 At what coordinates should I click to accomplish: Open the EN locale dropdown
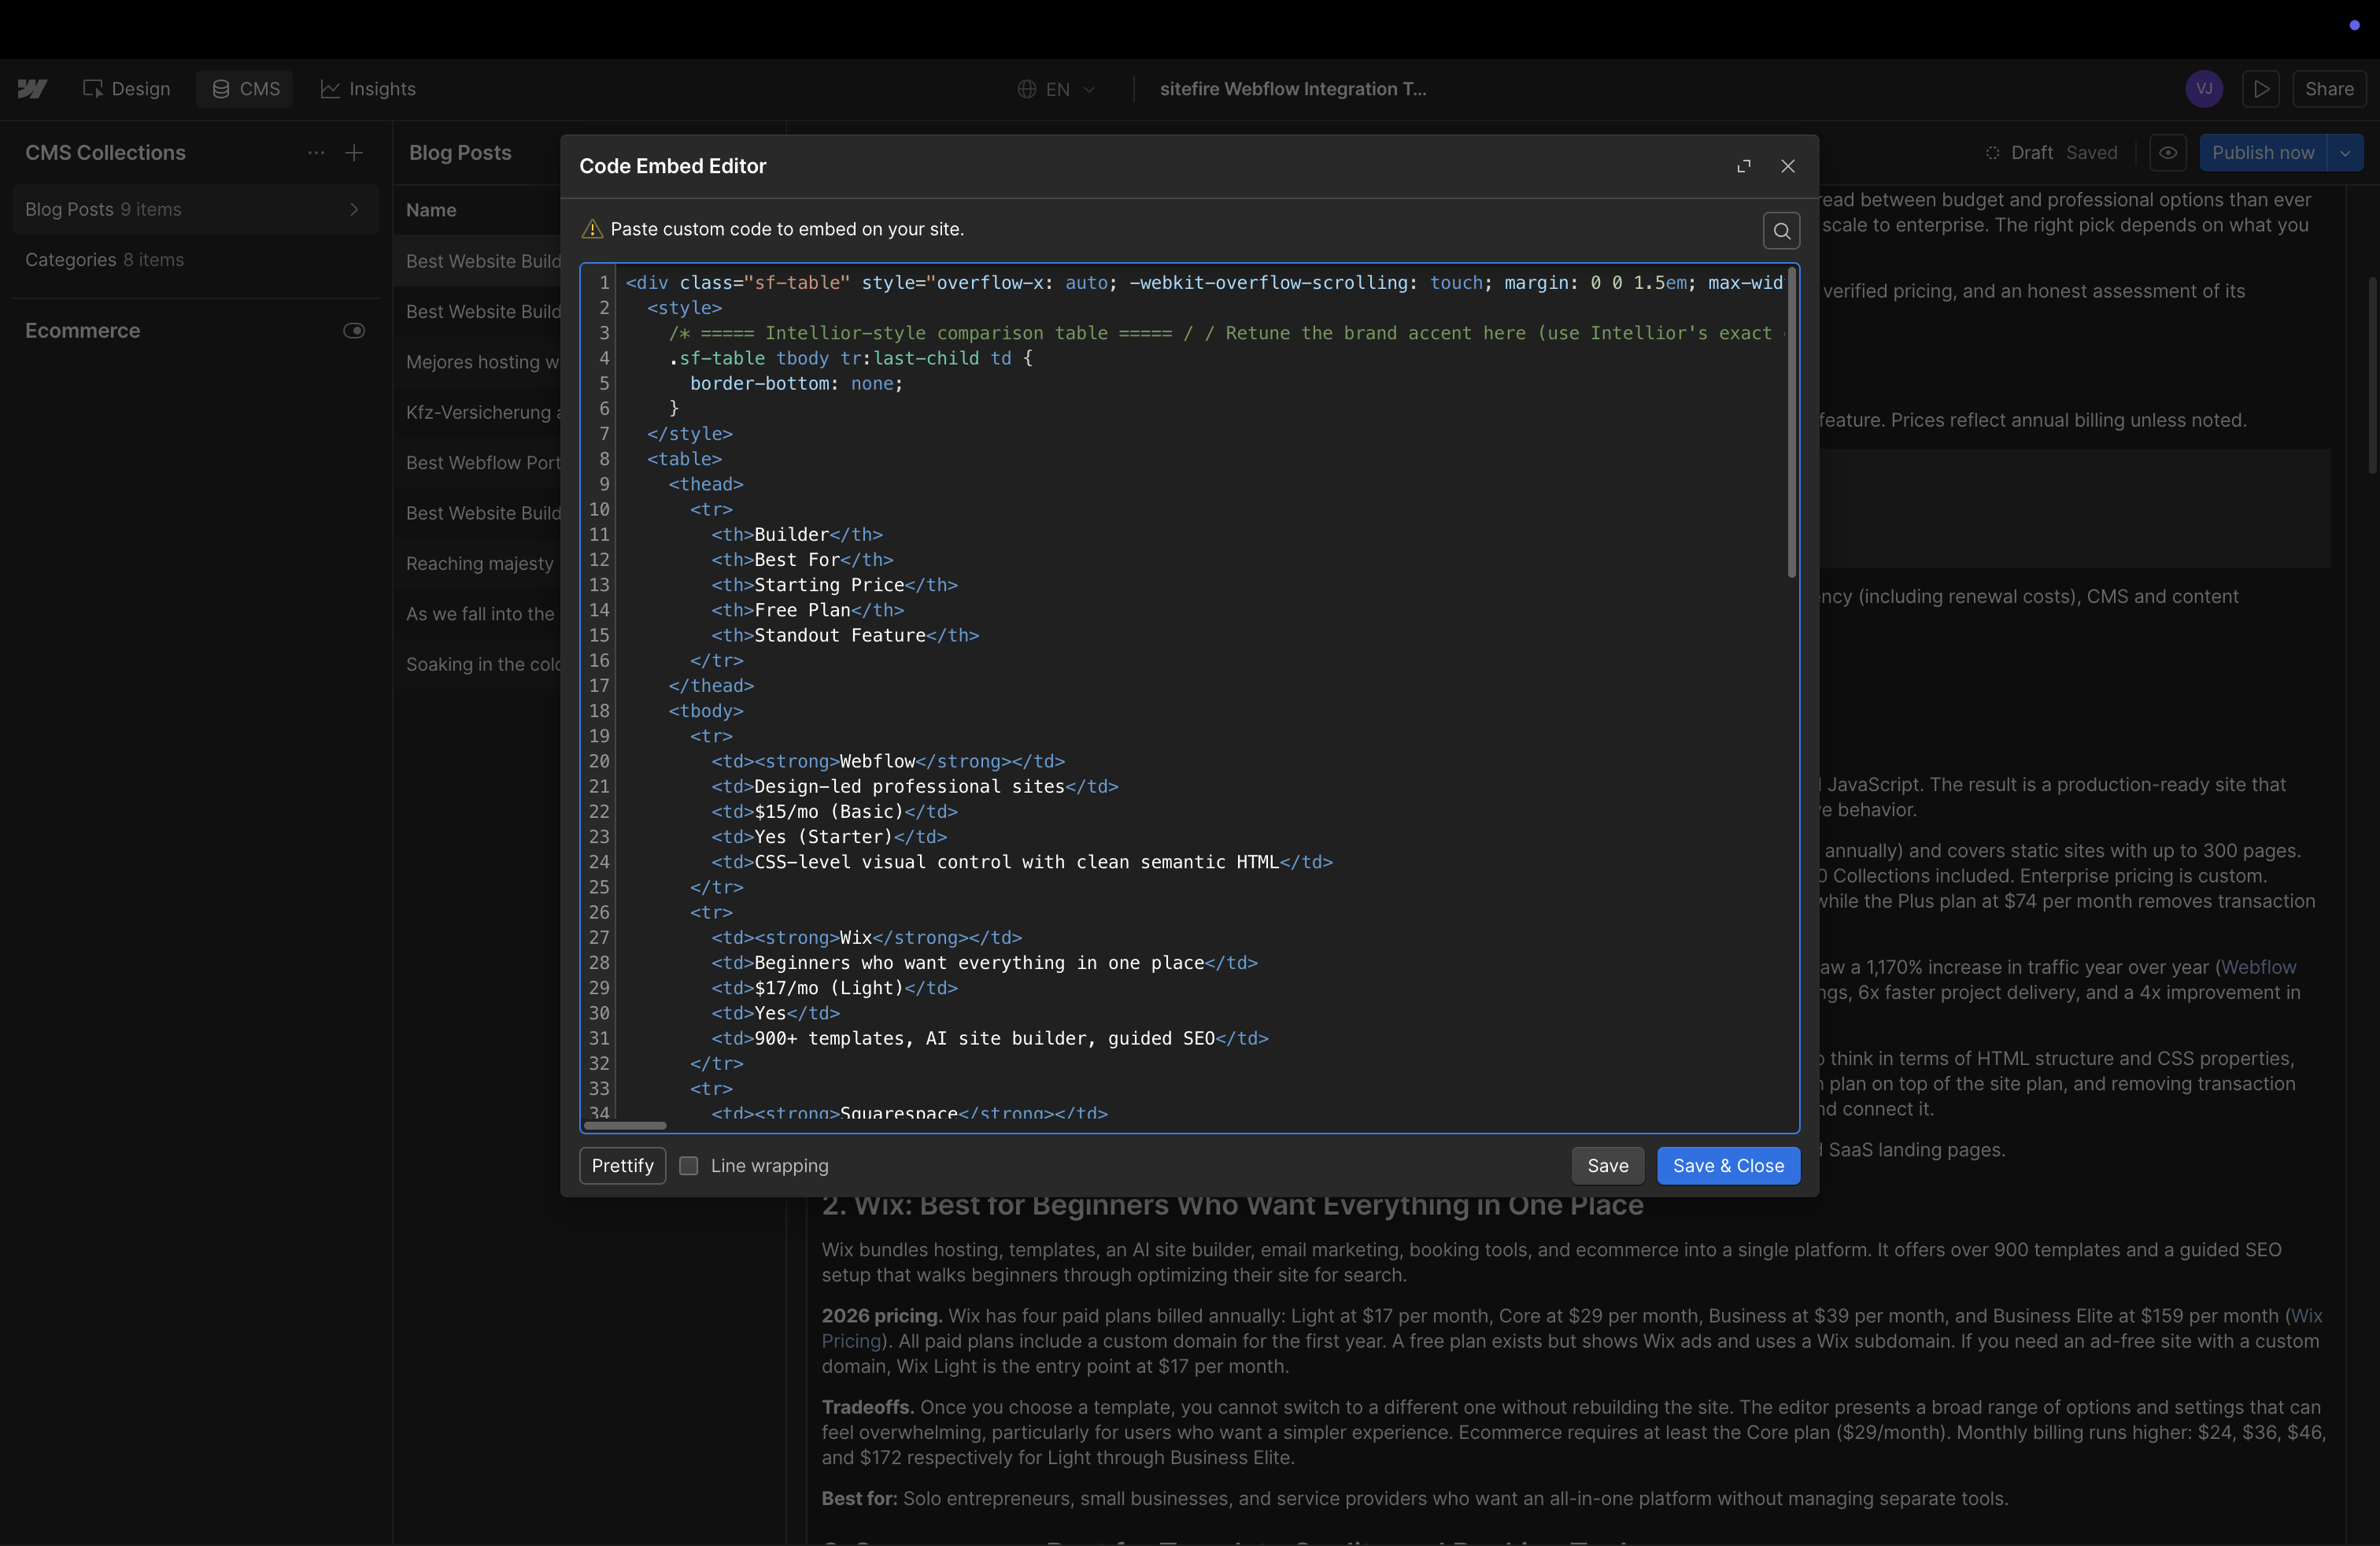pyautogui.click(x=1056, y=89)
